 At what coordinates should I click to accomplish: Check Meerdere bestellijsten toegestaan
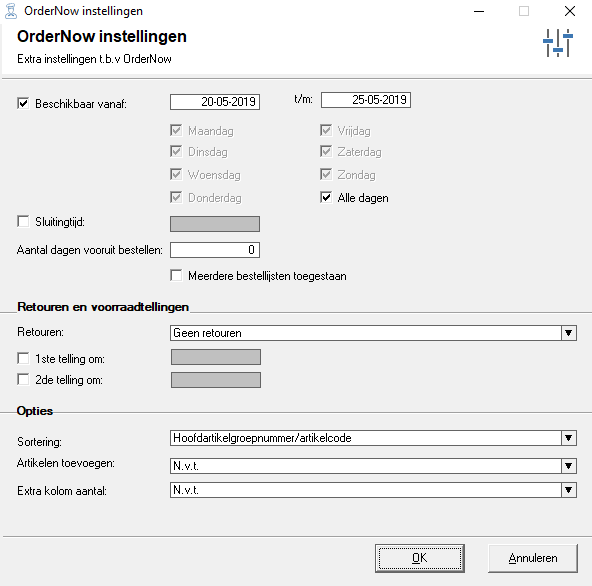coord(176,275)
